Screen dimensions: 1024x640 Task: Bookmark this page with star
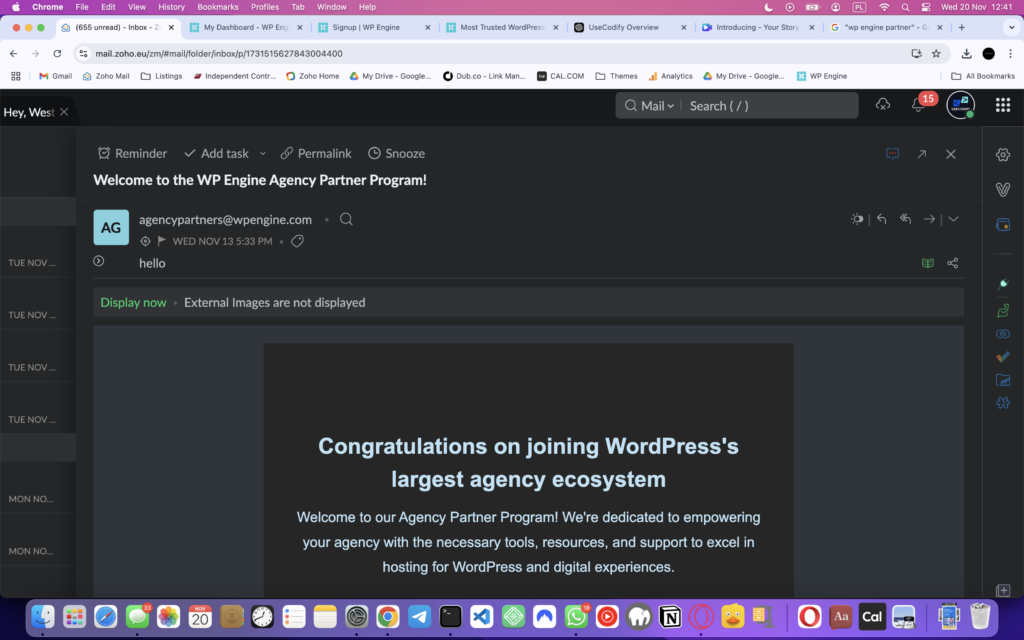tap(936, 54)
